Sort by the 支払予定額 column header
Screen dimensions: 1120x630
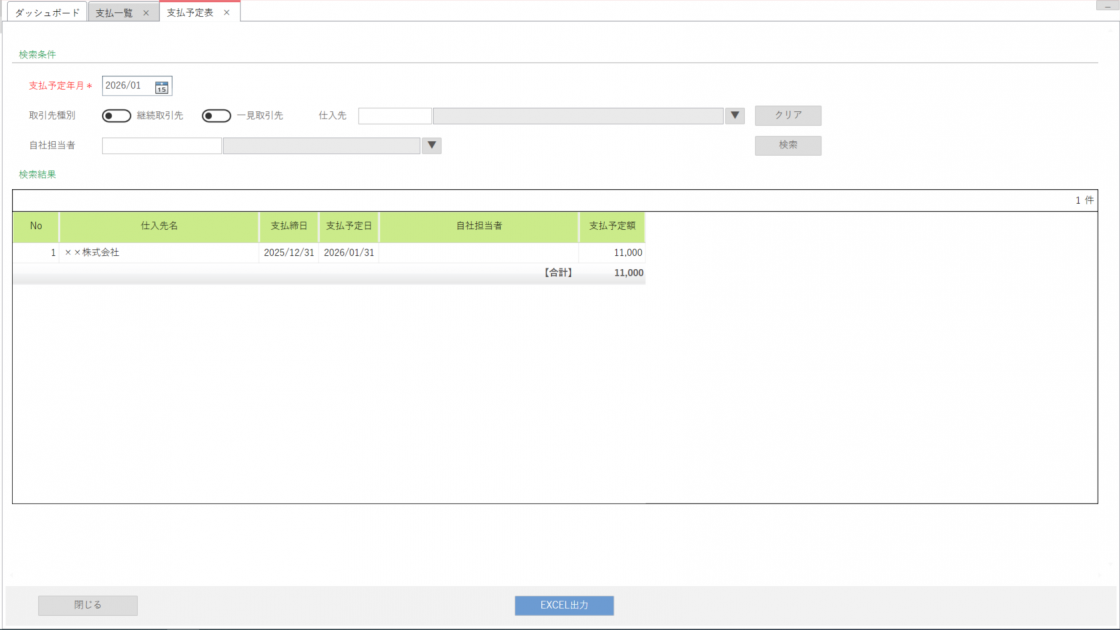tap(612, 226)
